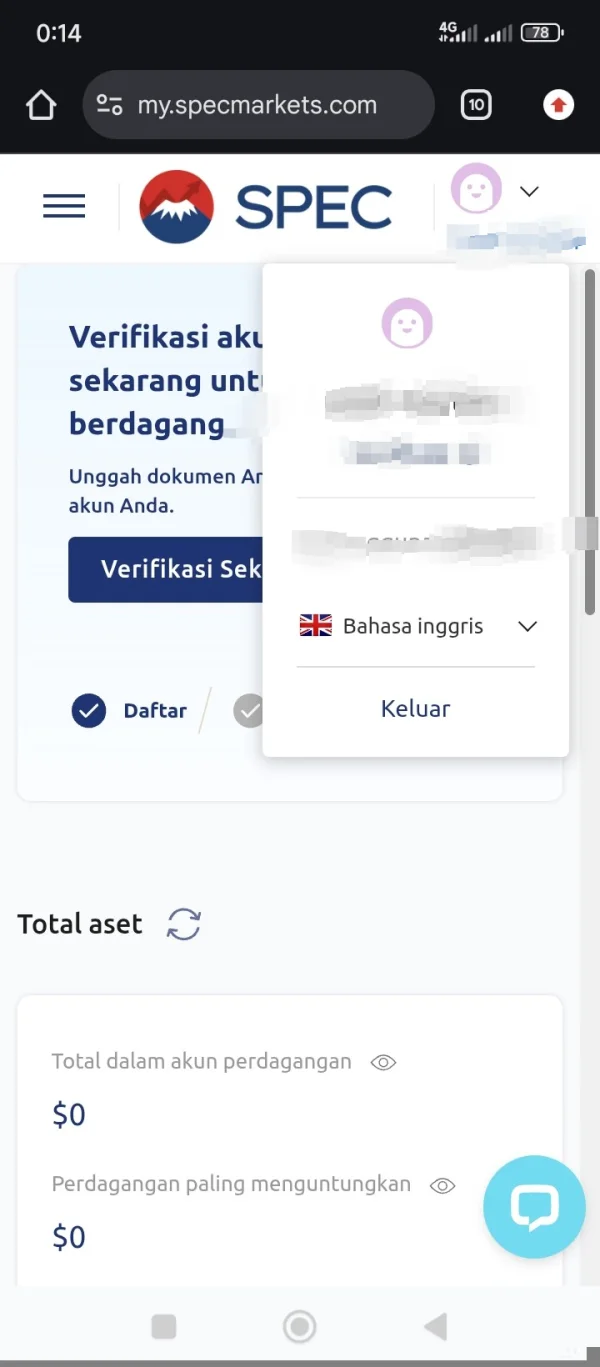Expand the Bahasa inggris language dropdown
The width and height of the screenshot is (600, 1367).
pyautogui.click(x=527, y=627)
